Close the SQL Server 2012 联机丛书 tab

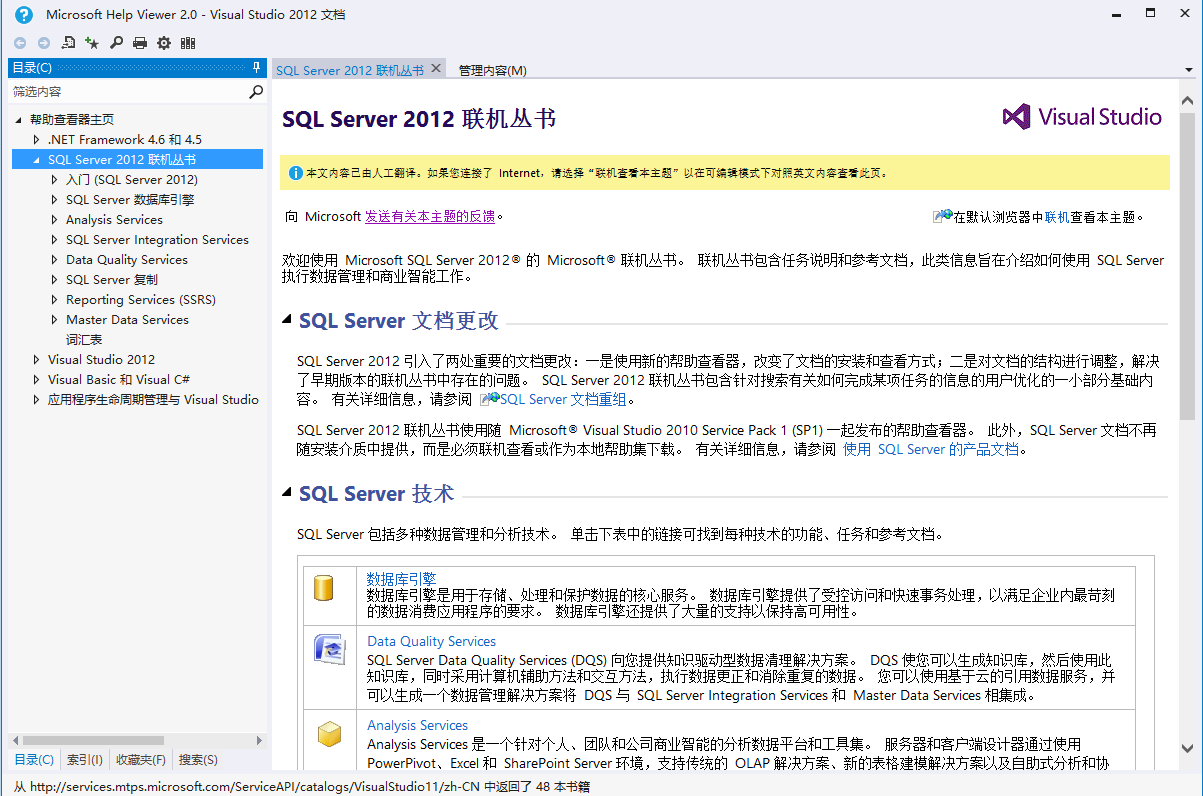435,69
